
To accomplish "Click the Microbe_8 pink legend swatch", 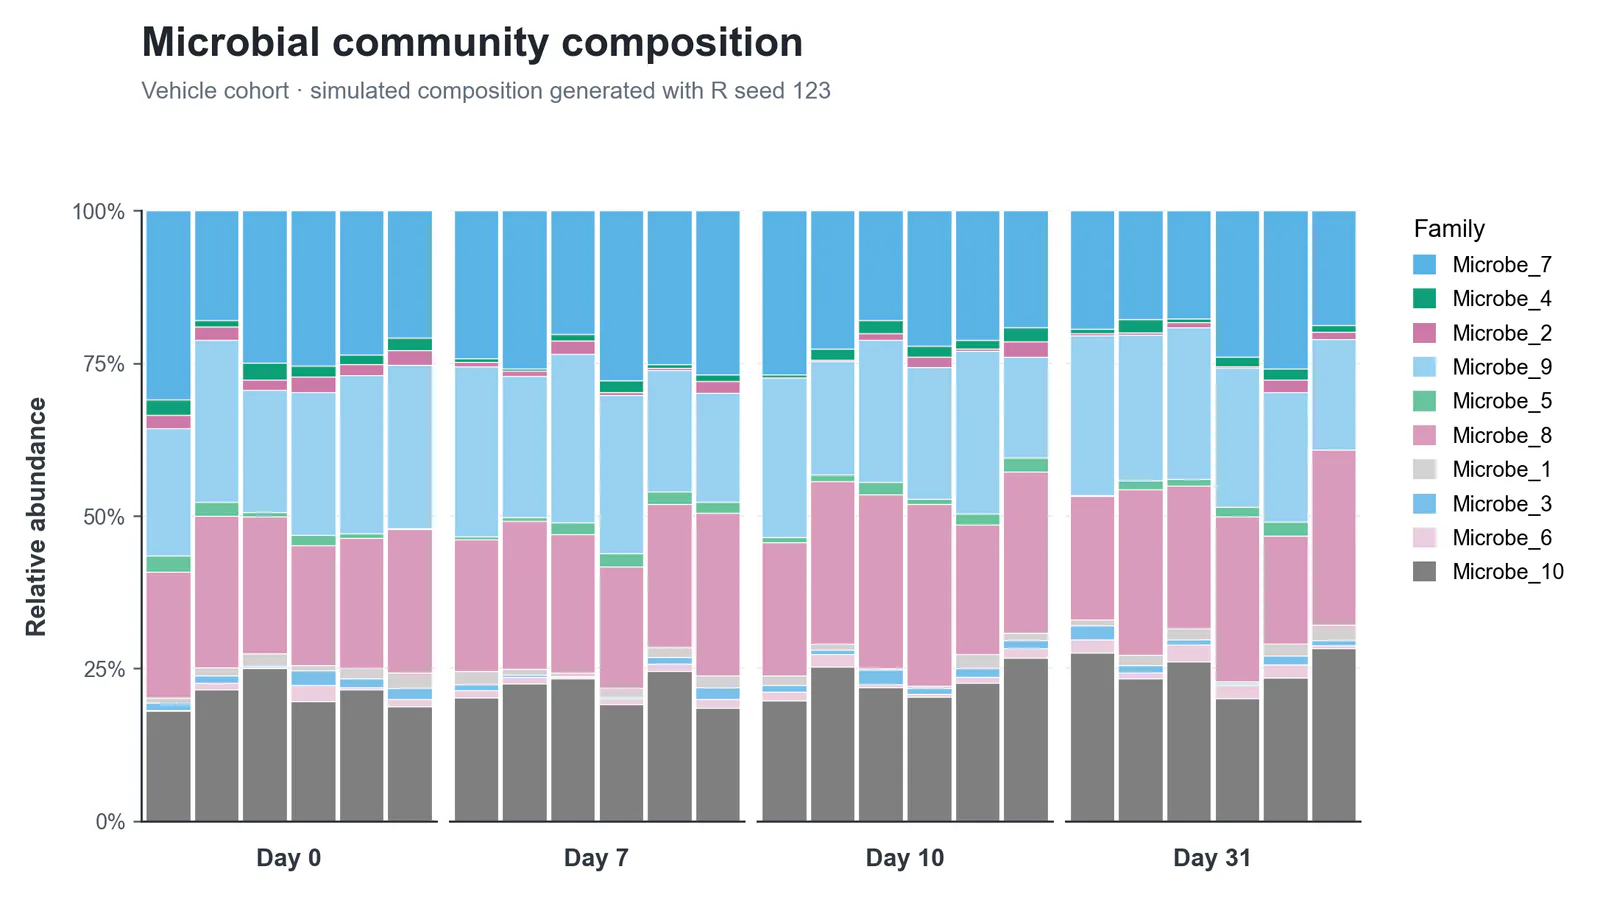I will [x=1424, y=435].
